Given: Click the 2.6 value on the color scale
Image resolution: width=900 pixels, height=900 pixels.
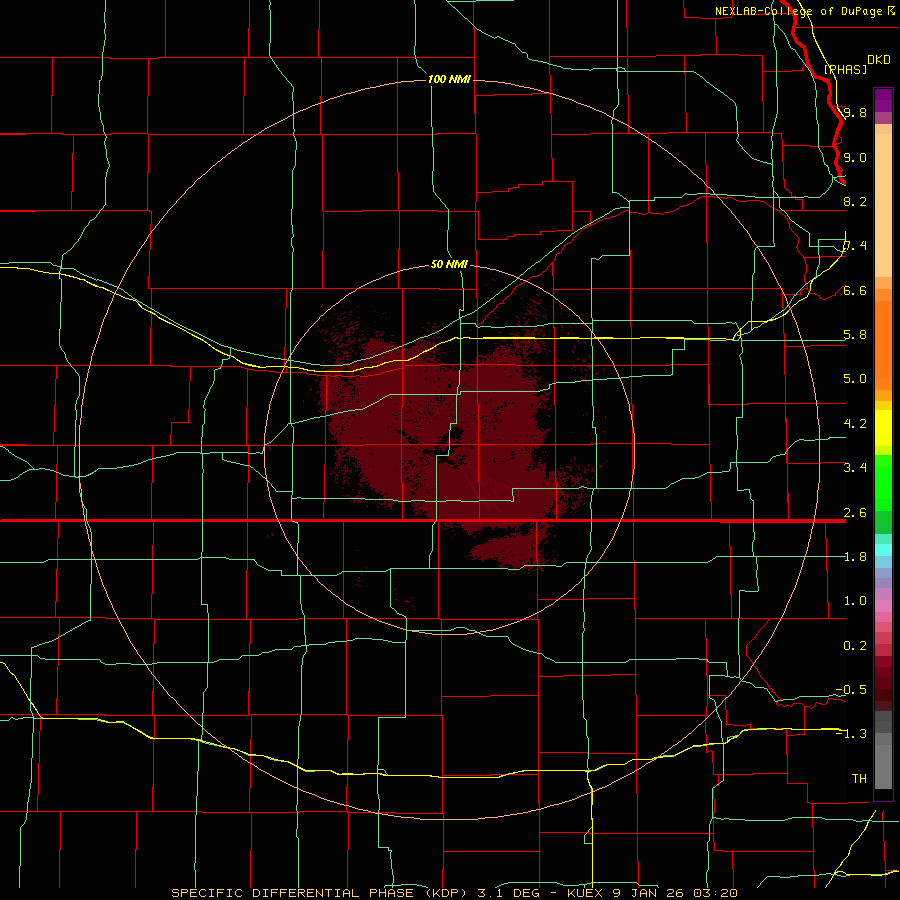Looking at the screenshot, I should tap(855, 513).
